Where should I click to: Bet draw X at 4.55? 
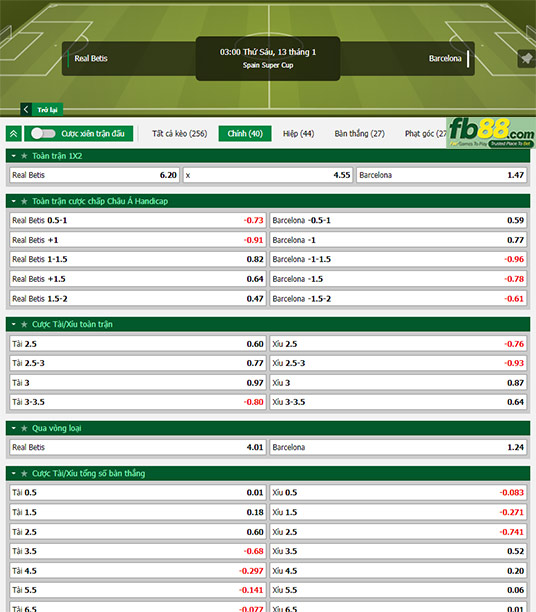coord(268,175)
